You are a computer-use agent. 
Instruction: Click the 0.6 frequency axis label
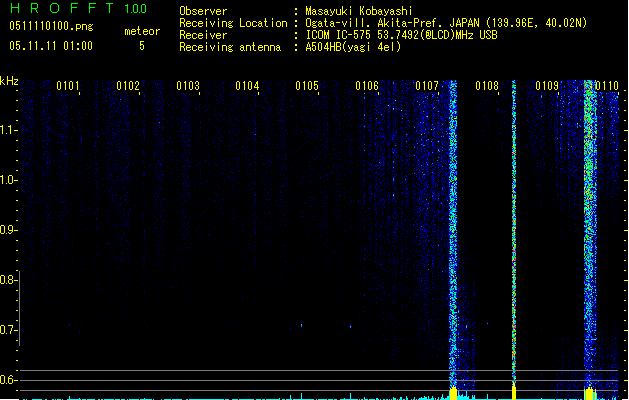click(8, 380)
